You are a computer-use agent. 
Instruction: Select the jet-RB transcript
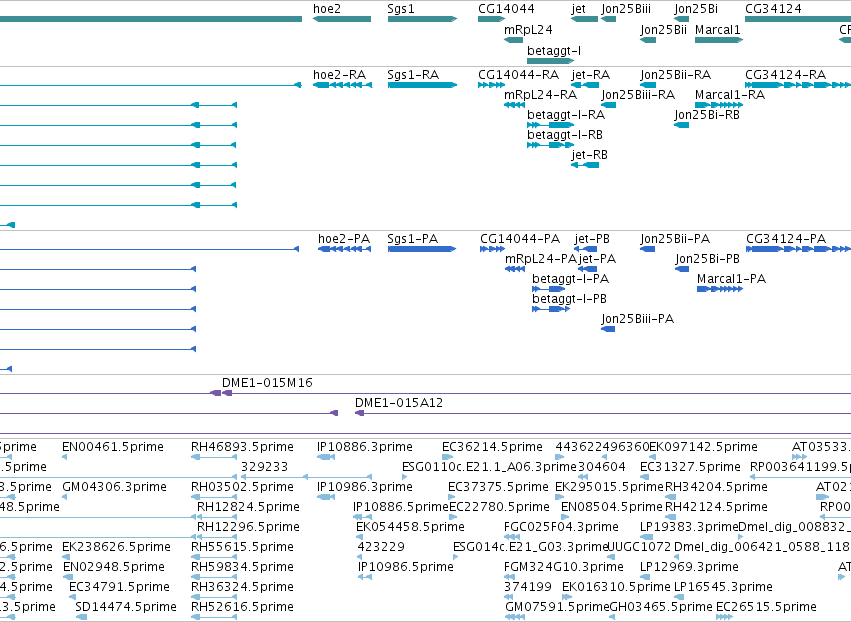pos(585,165)
